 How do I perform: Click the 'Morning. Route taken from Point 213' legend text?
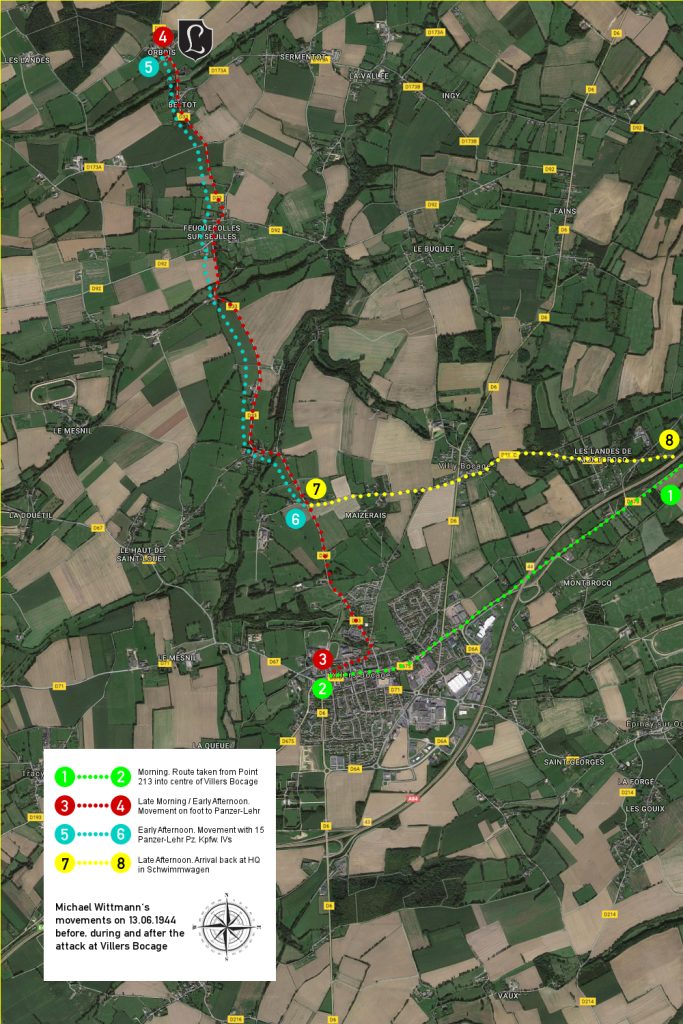pyautogui.click(x=198, y=776)
